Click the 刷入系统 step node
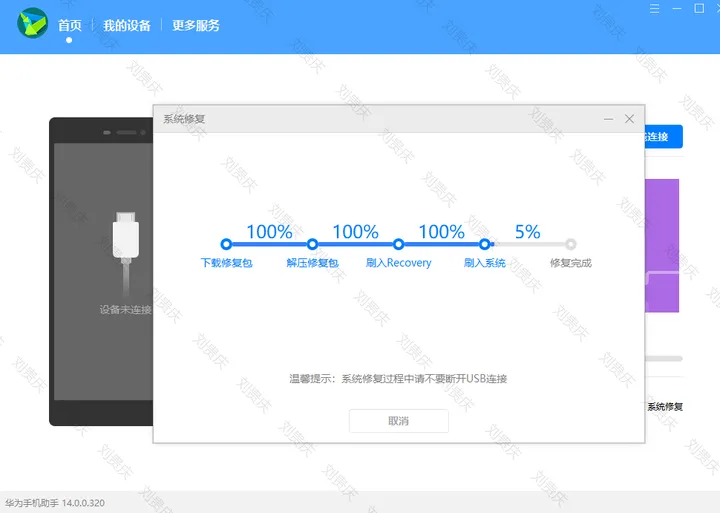The image size is (720, 513). coord(484,244)
